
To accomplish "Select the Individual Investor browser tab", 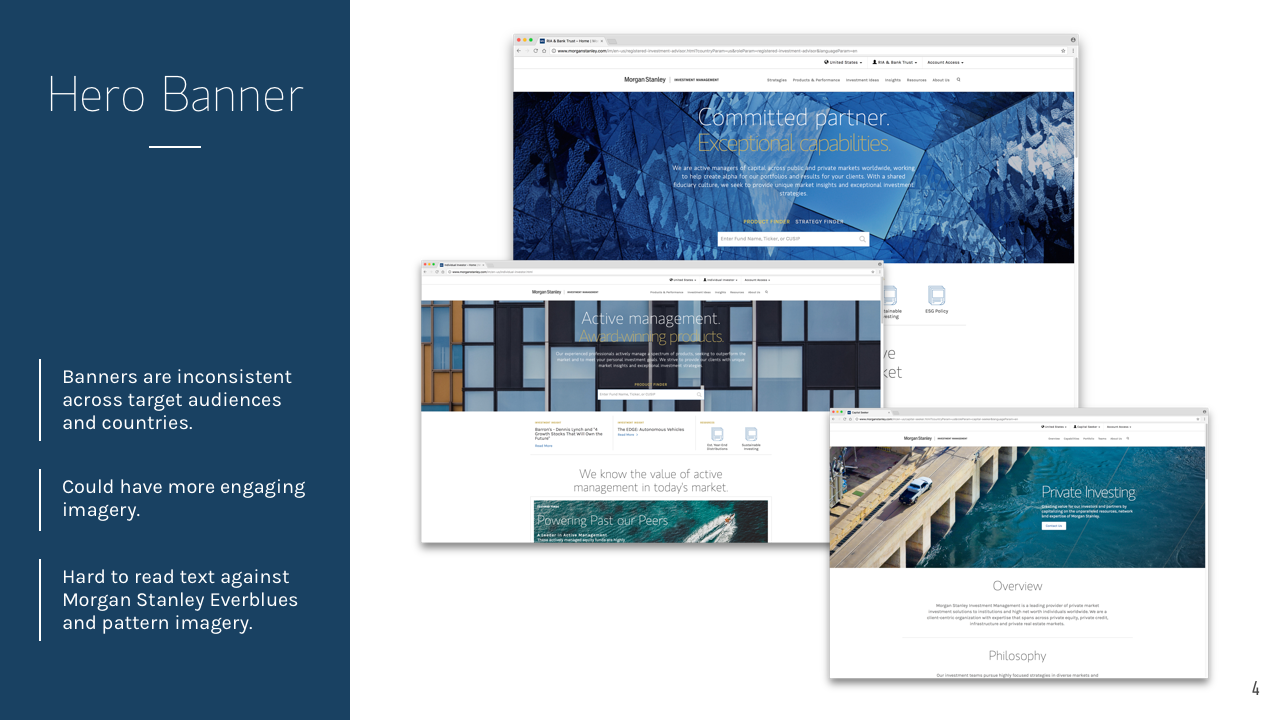I will [462, 265].
